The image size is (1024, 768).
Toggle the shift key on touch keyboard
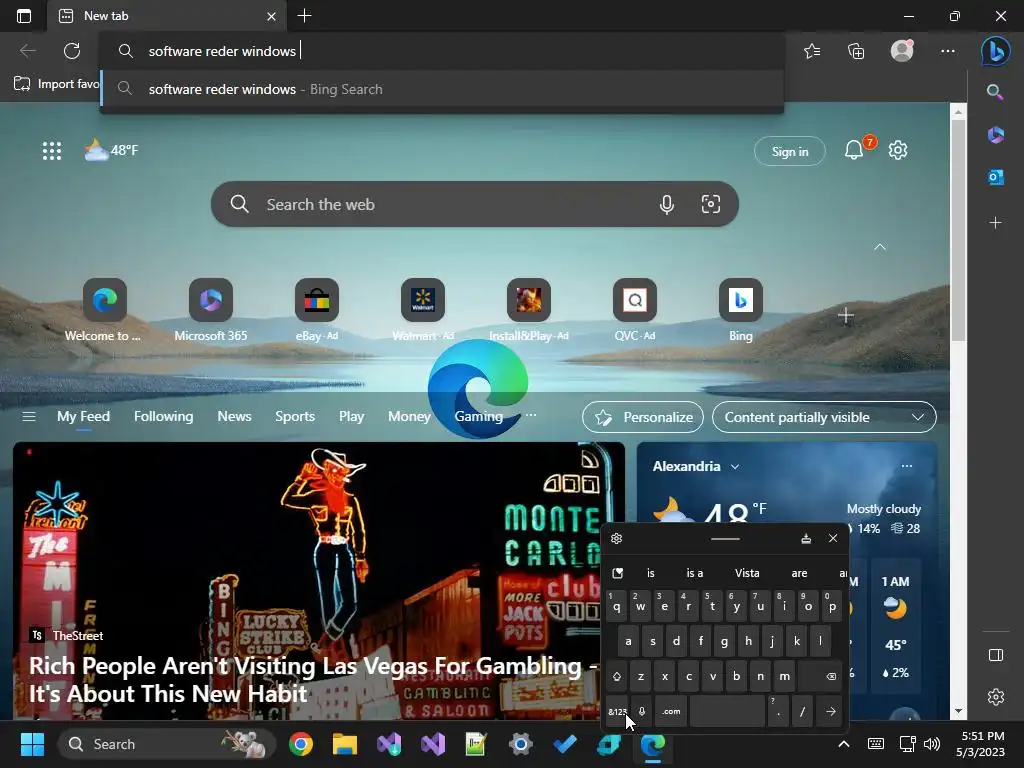click(616, 677)
